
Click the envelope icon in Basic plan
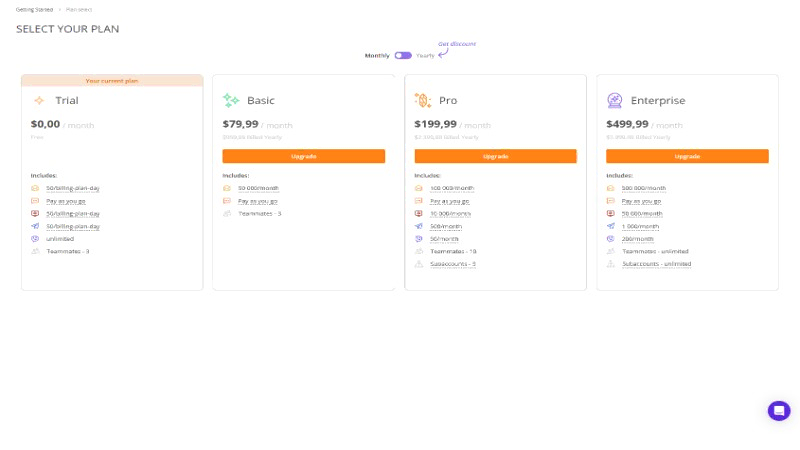[227, 188]
